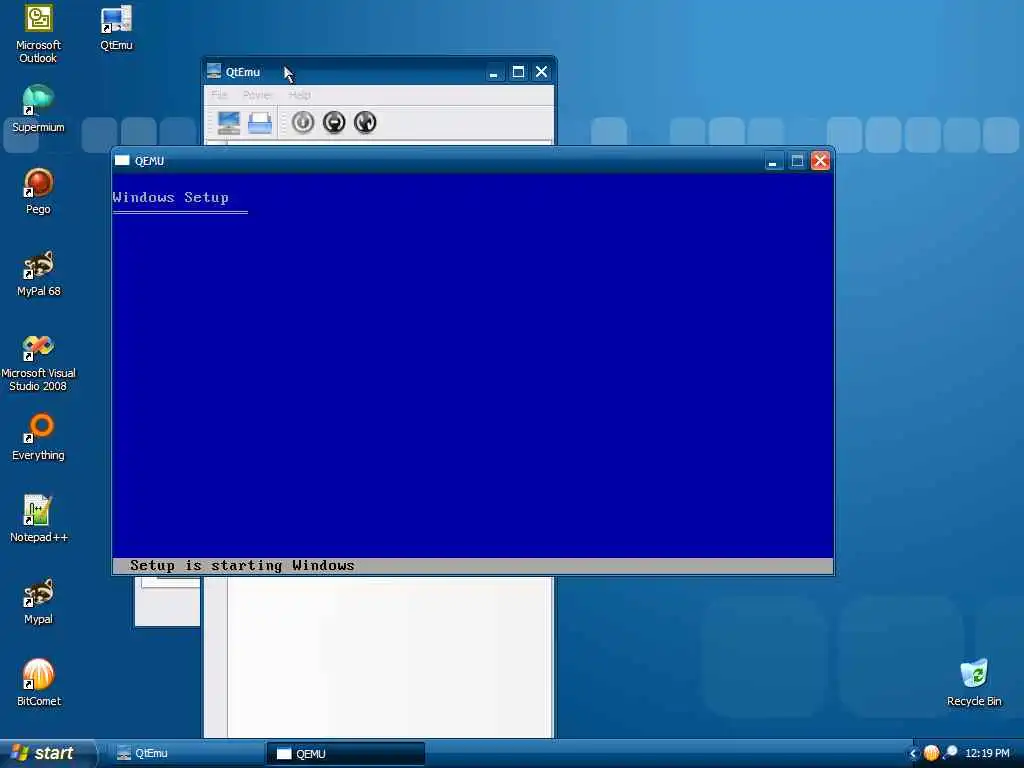The height and width of the screenshot is (768, 1024).
Task: Select the Microsoft Visual Studio 2008 icon
Action: point(38,362)
